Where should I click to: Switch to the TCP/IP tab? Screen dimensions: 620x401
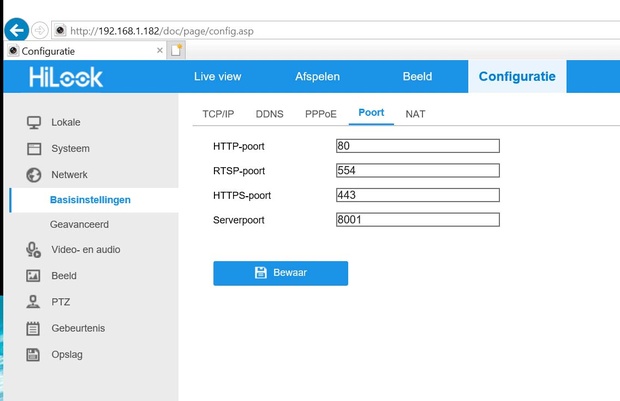218,114
